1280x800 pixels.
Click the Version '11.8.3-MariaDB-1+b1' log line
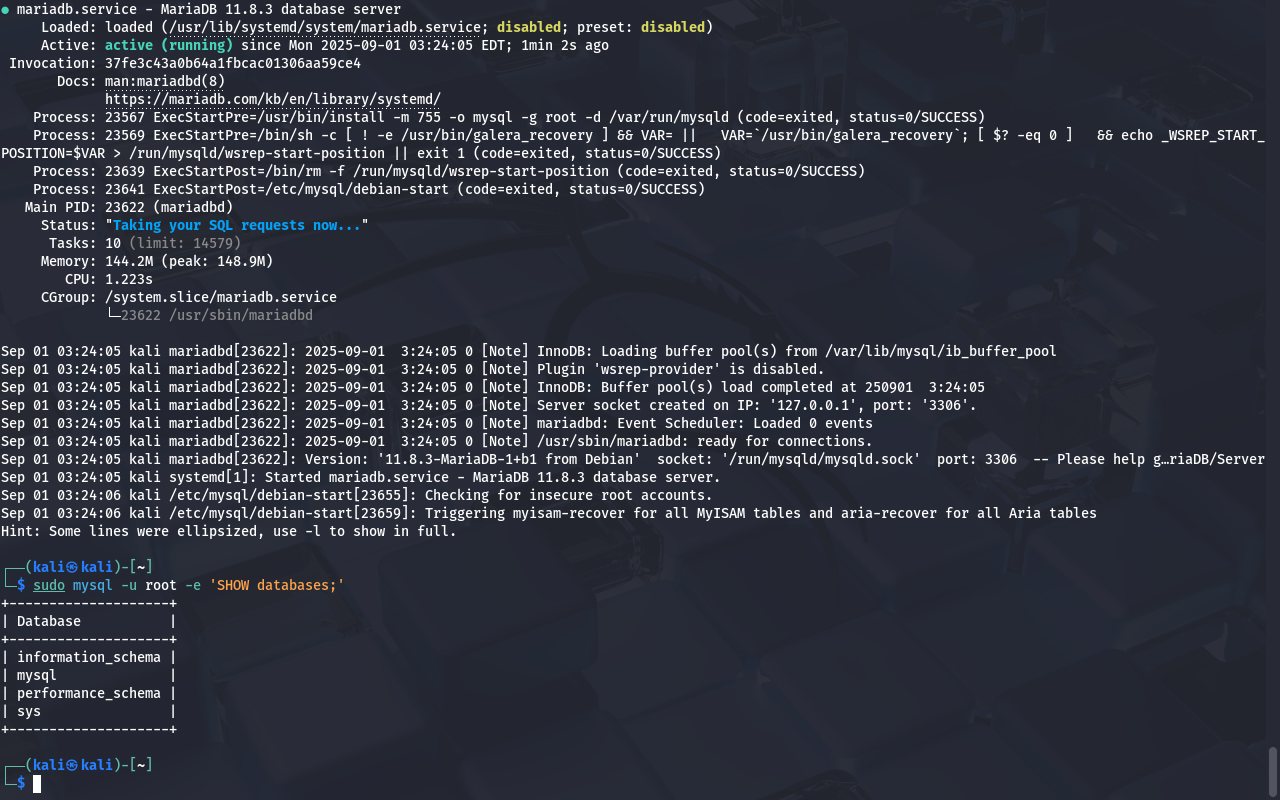pyautogui.click(x=633, y=459)
